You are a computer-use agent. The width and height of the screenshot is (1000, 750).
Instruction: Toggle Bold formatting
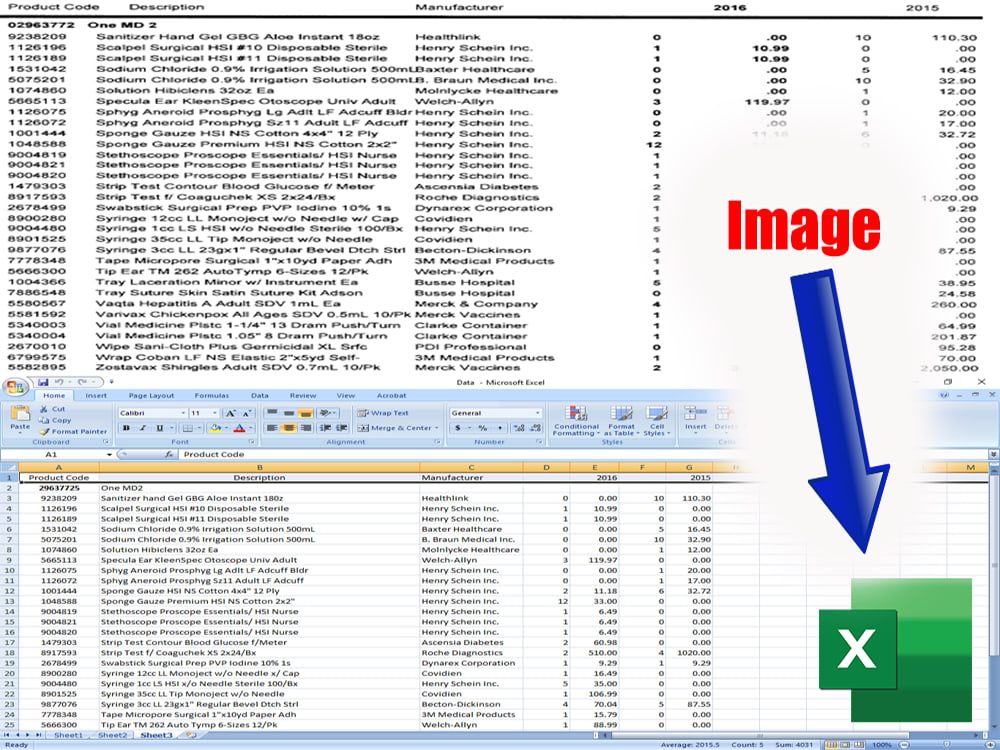click(126, 428)
